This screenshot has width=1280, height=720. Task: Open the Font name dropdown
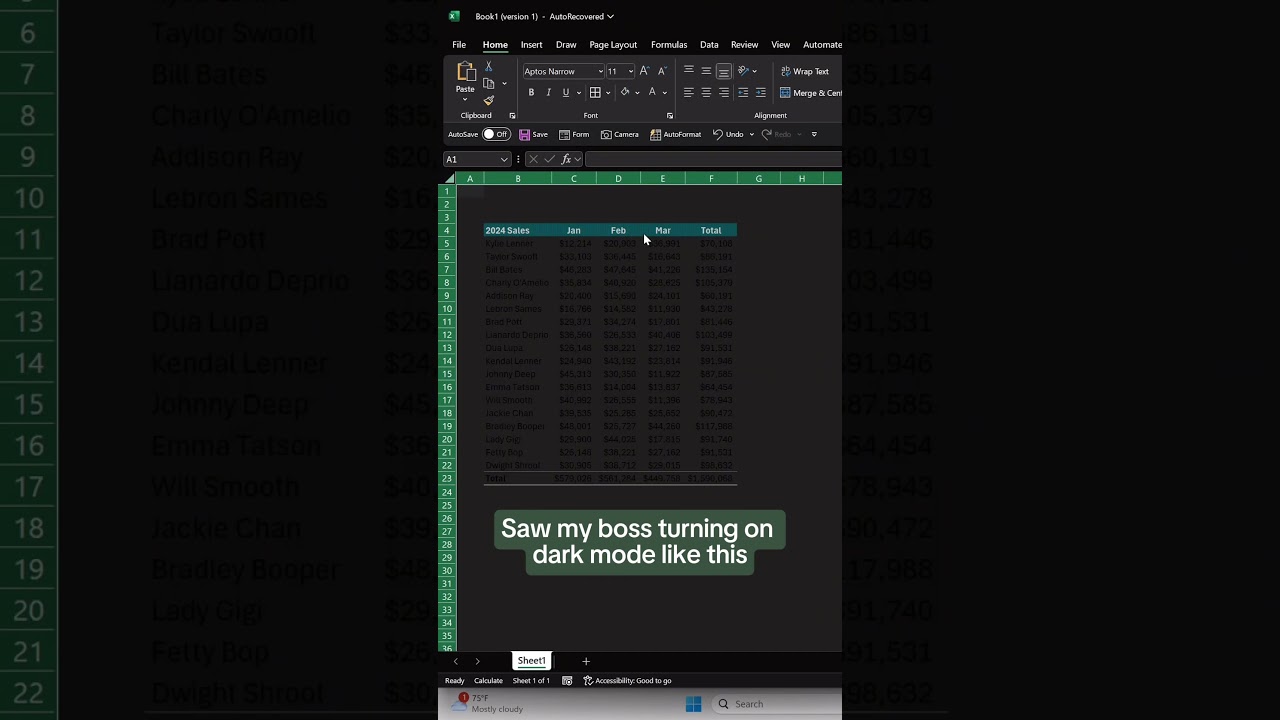click(x=600, y=71)
